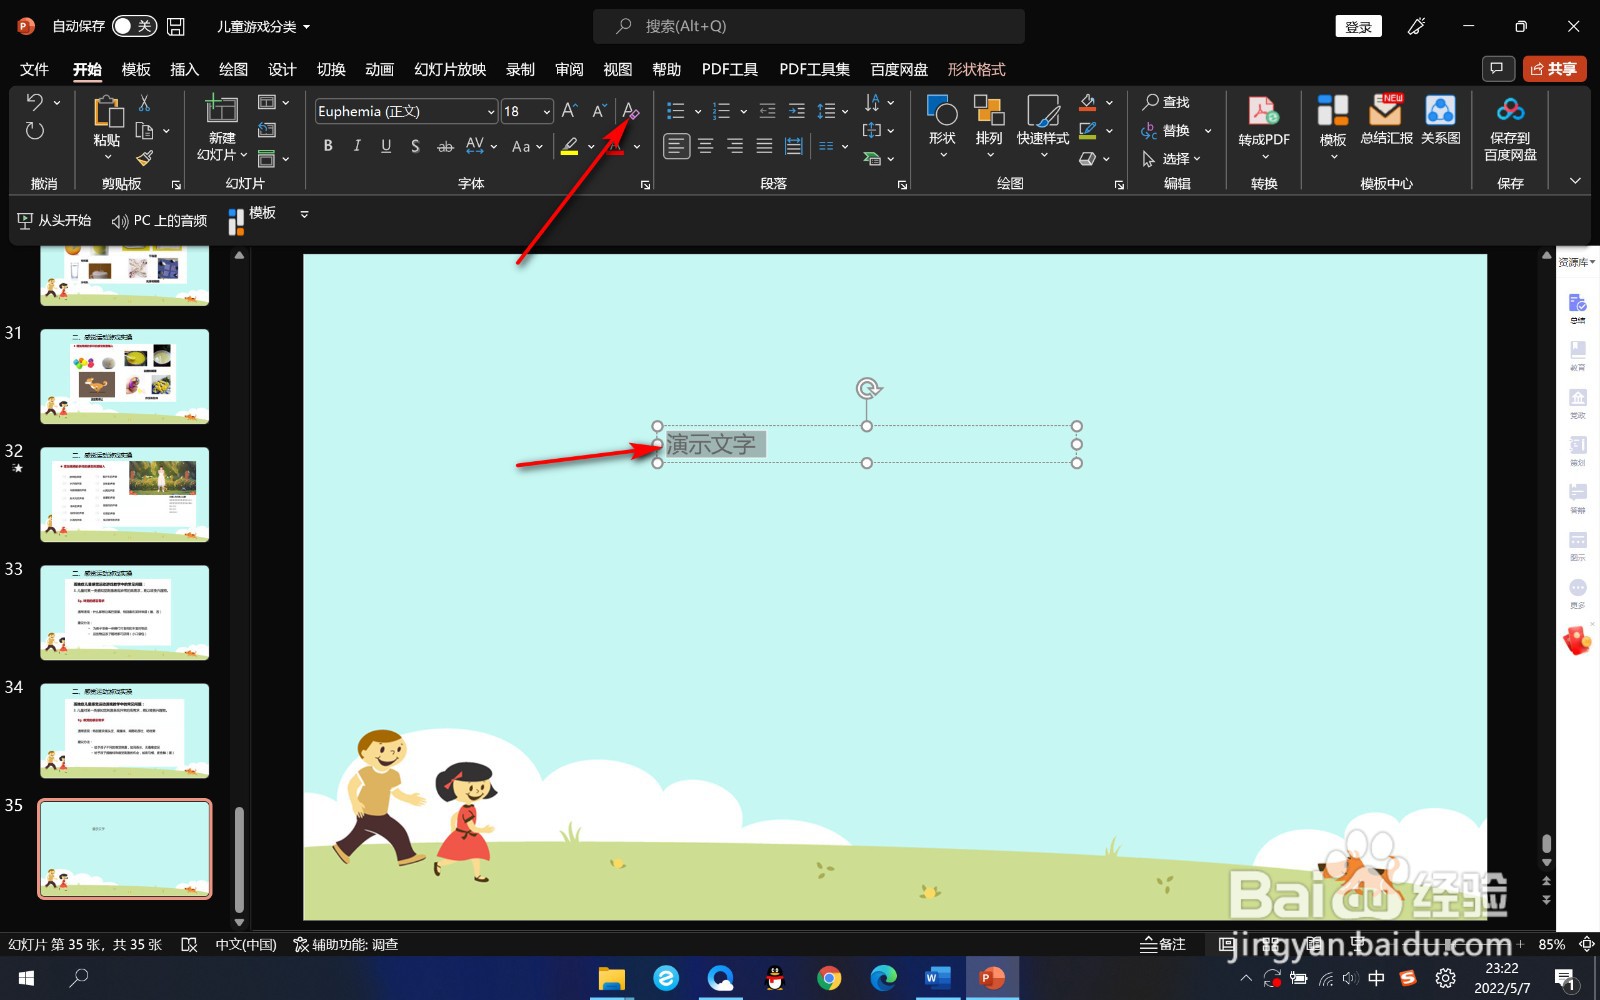The height and width of the screenshot is (1000, 1600).
Task: Click the Increase Indent icon
Action: pyautogui.click(x=796, y=111)
